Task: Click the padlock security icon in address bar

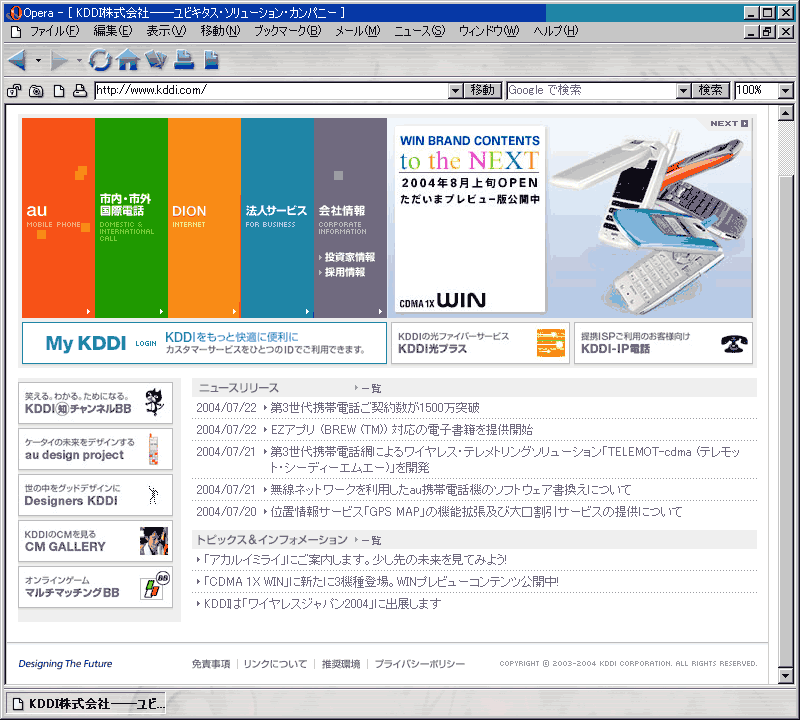Action: pyautogui.click(x=14, y=91)
